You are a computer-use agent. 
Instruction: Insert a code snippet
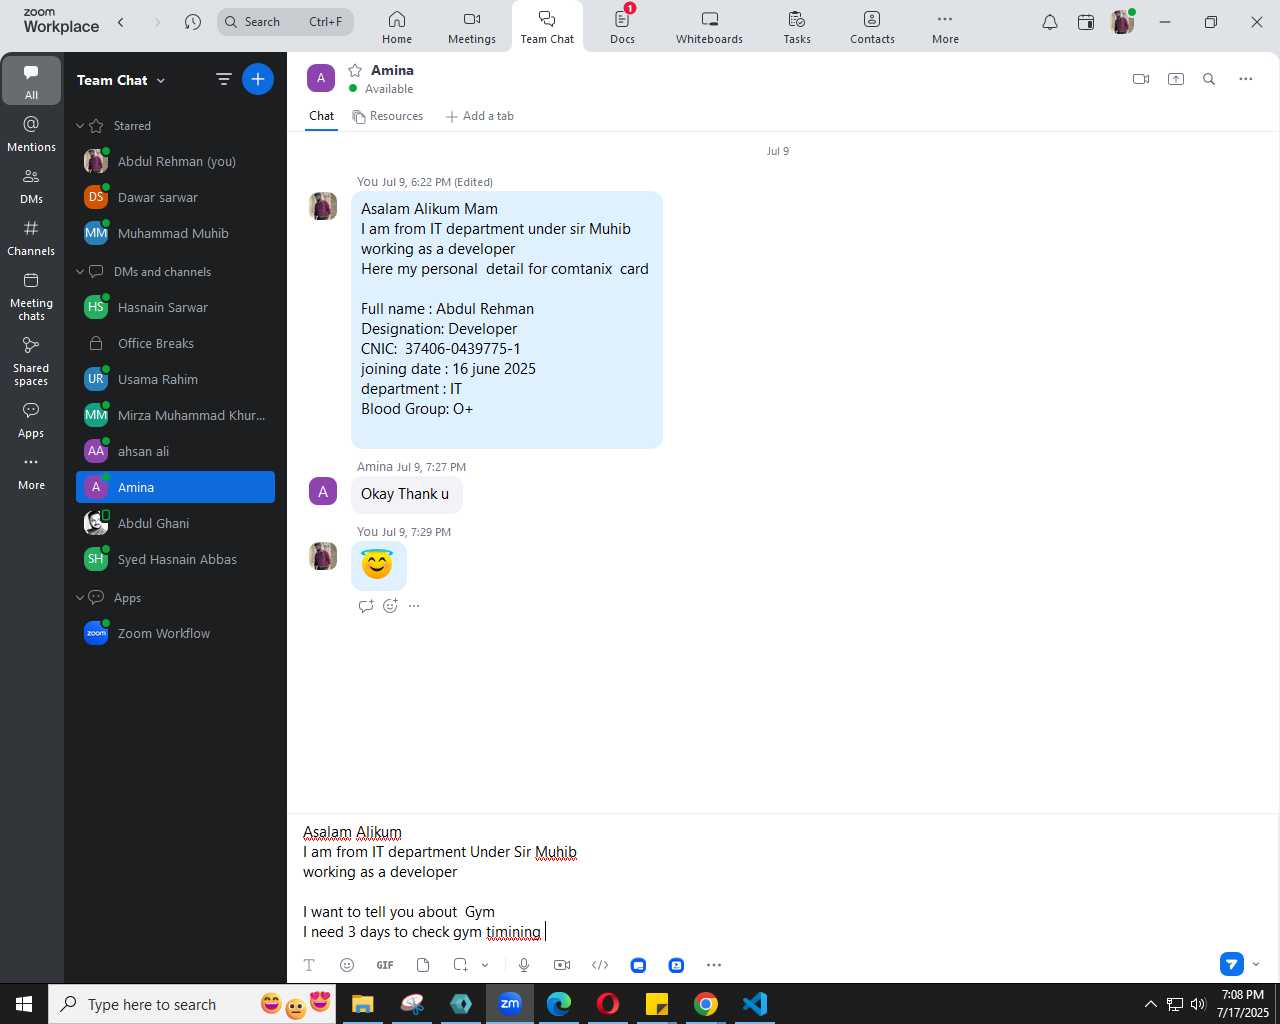point(600,965)
